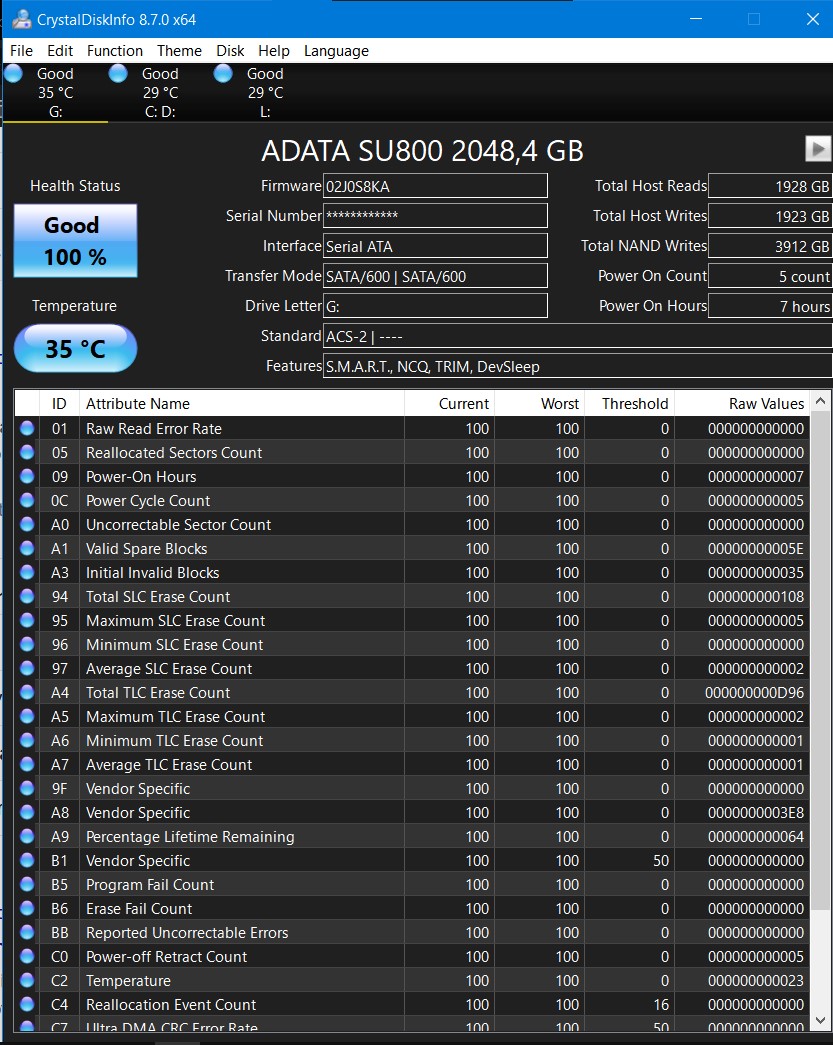The width and height of the screenshot is (833, 1045).
Task: Open the File menu
Action: 20,50
